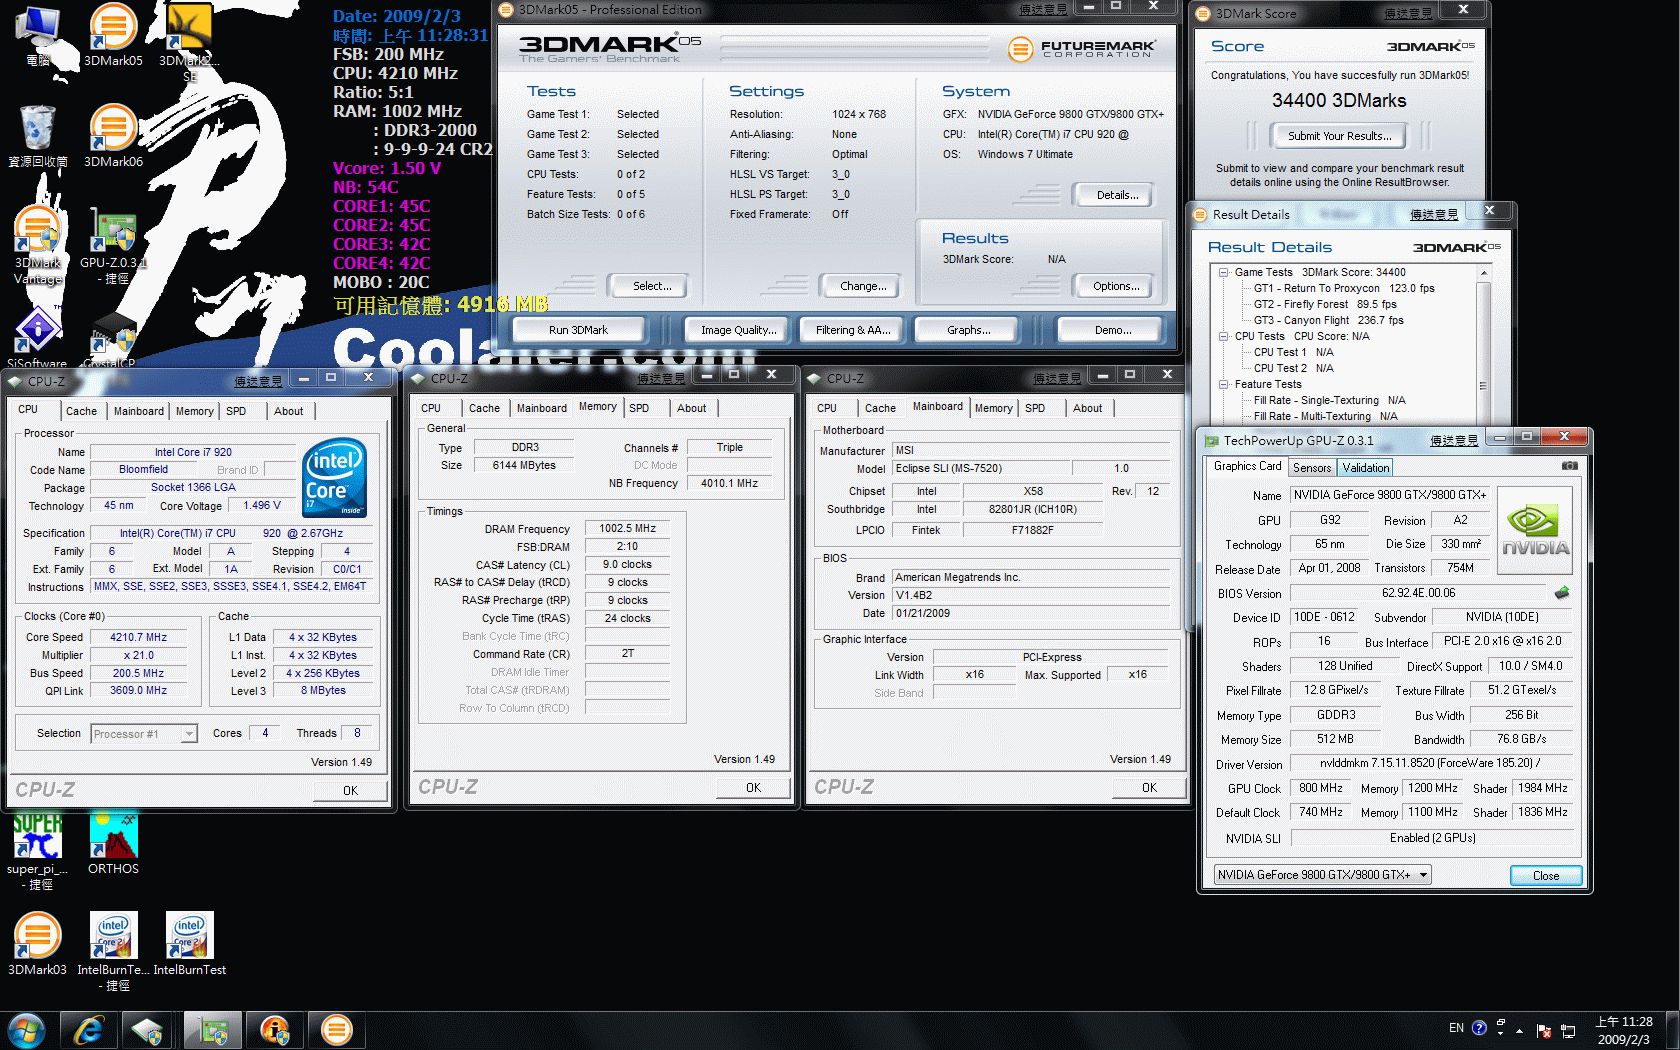
Task: Switch to the Validation tab in GPU-Z
Action: click(1365, 468)
